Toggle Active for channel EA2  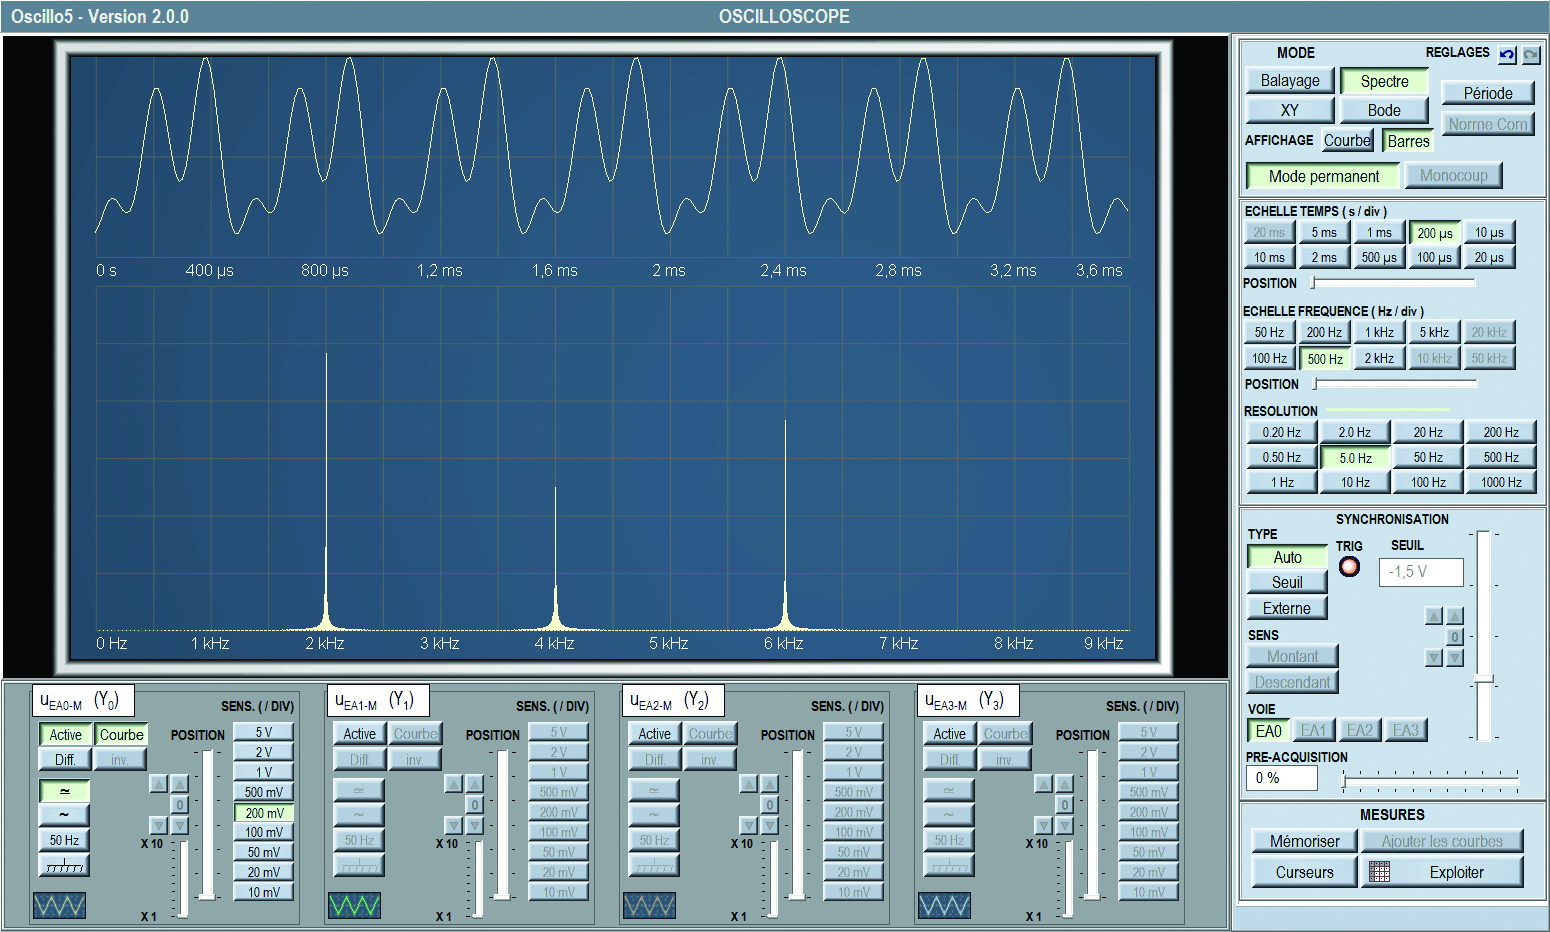655,734
